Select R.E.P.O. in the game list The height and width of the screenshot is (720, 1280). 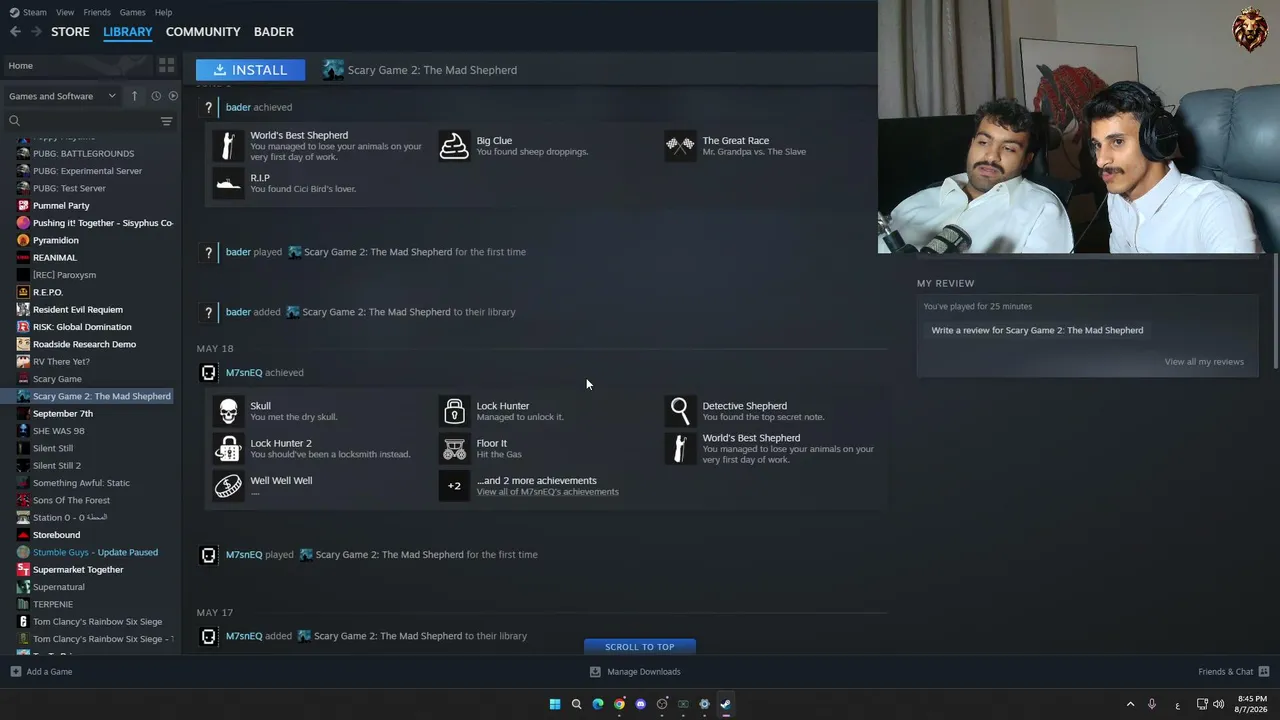[48, 292]
